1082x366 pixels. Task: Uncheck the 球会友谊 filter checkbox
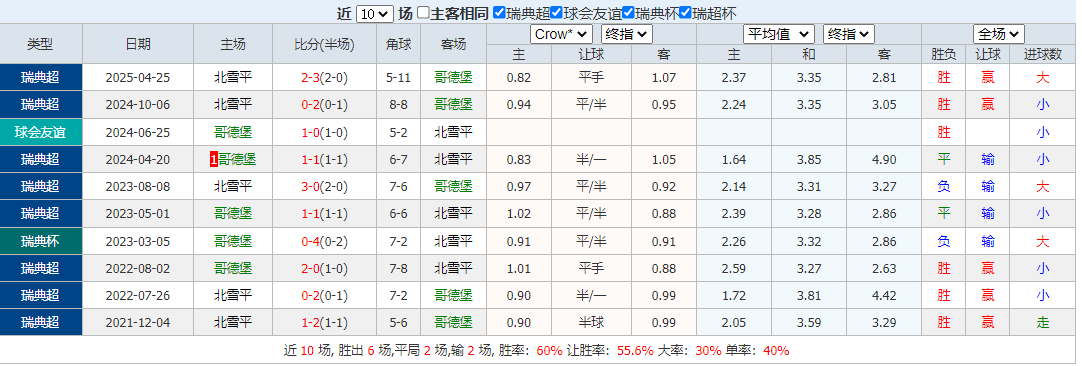[x=557, y=13]
